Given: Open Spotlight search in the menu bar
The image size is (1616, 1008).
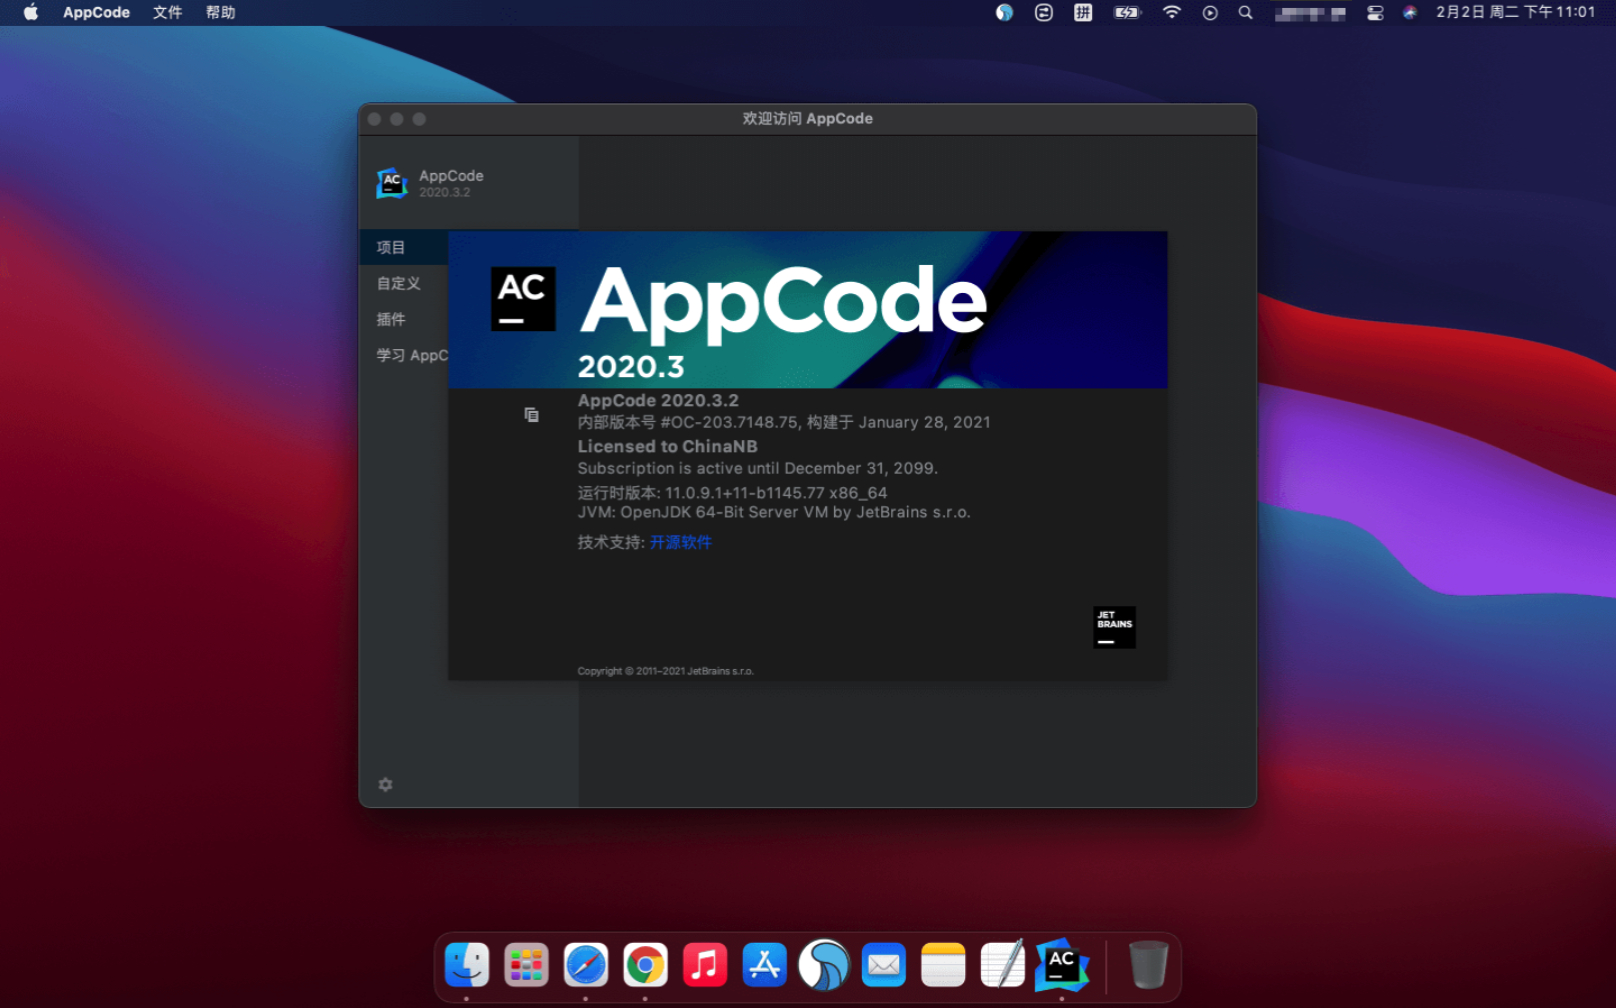Looking at the screenshot, I should (1245, 12).
